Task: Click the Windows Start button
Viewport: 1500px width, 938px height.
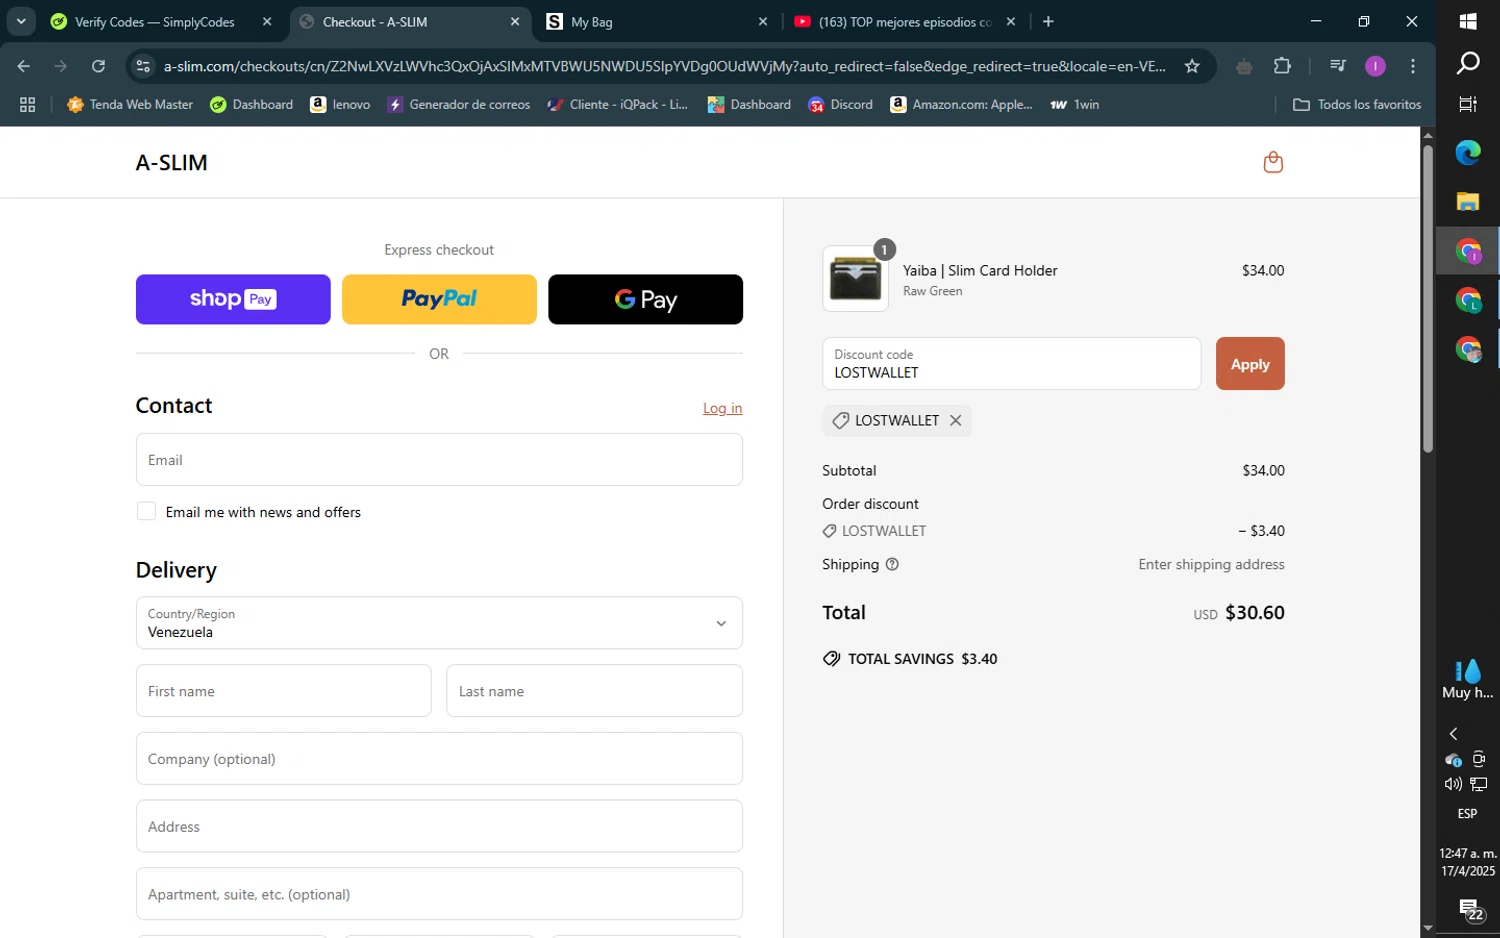Action: pyautogui.click(x=1468, y=21)
